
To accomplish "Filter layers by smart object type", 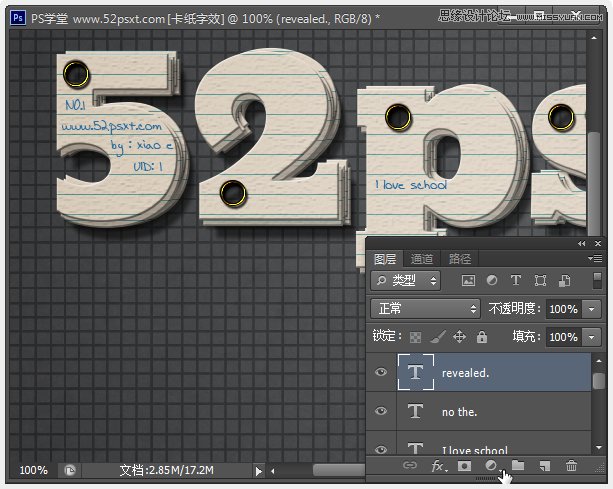I will pyautogui.click(x=564, y=280).
